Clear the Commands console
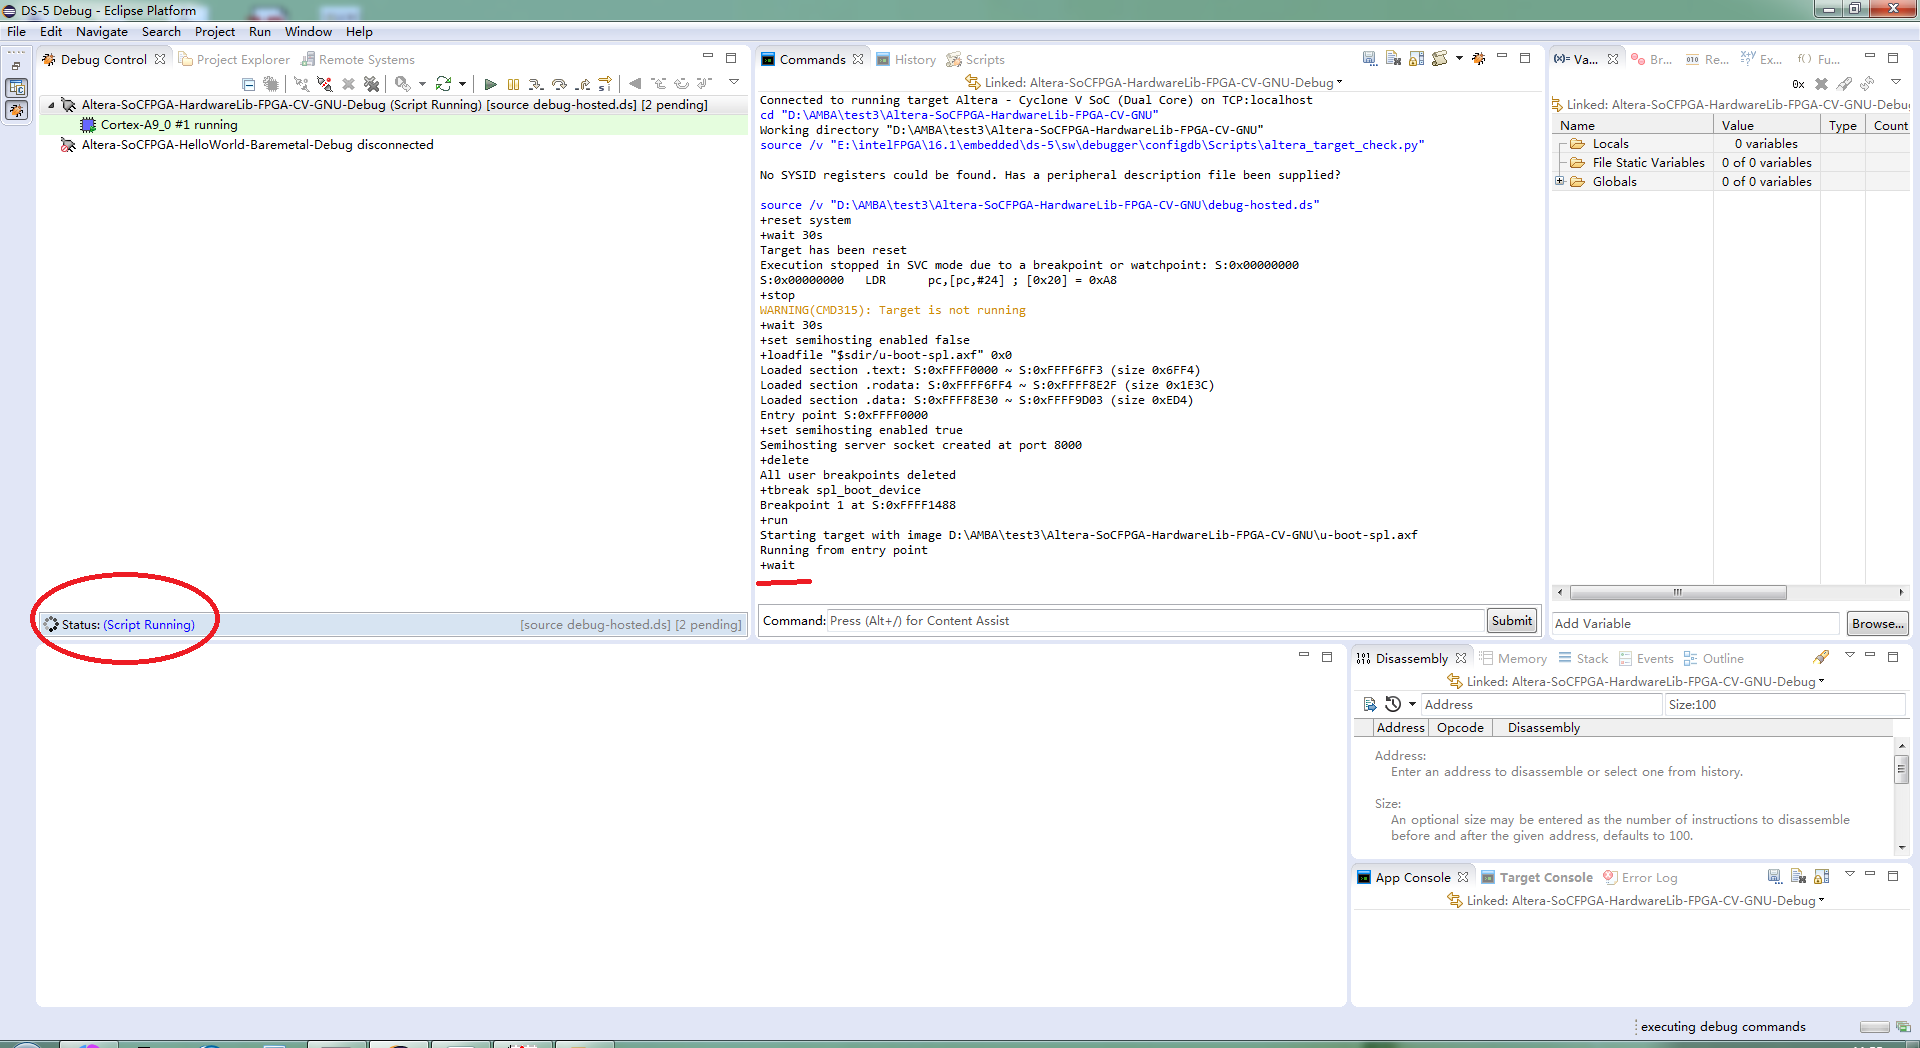The width and height of the screenshot is (1920, 1048). point(1393,59)
